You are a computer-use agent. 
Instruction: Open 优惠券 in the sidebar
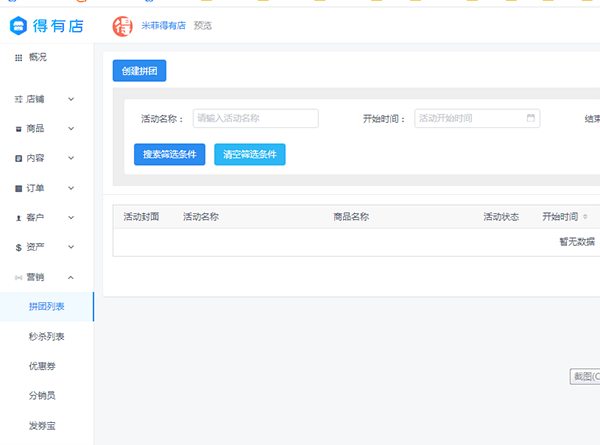[42, 366]
